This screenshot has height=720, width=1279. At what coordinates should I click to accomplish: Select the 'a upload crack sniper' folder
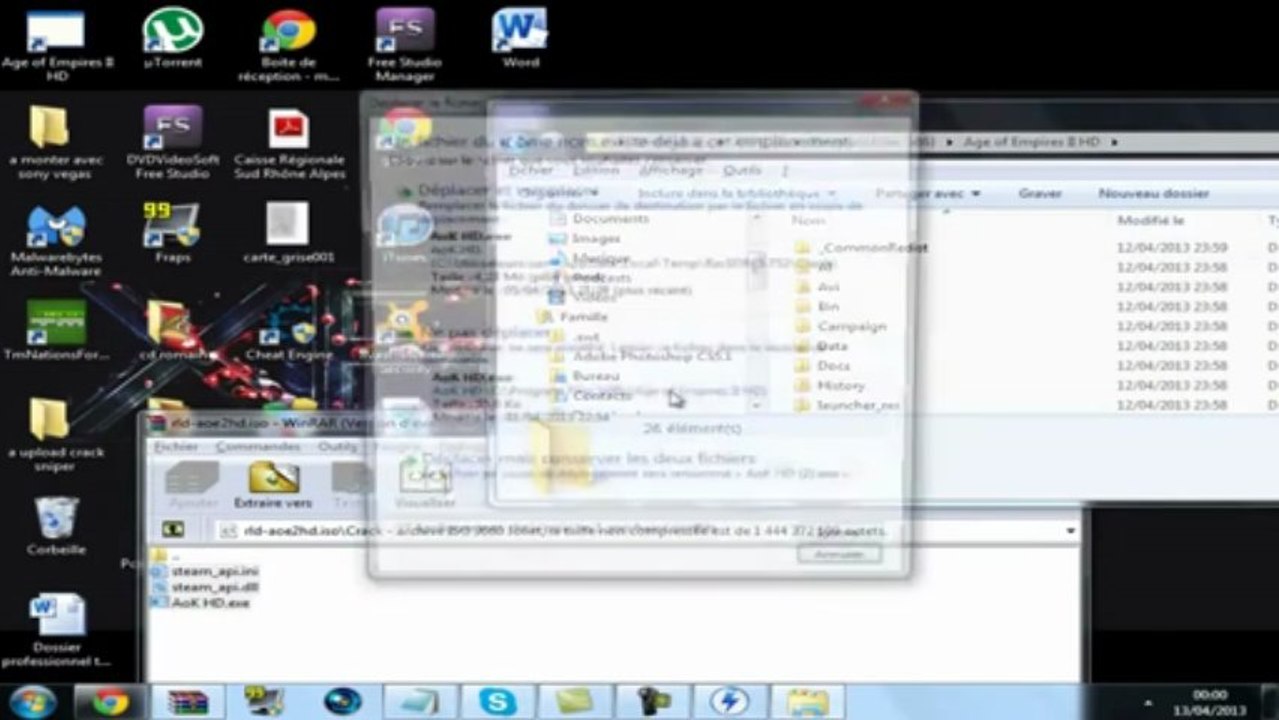pyautogui.click(x=56, y=435)
